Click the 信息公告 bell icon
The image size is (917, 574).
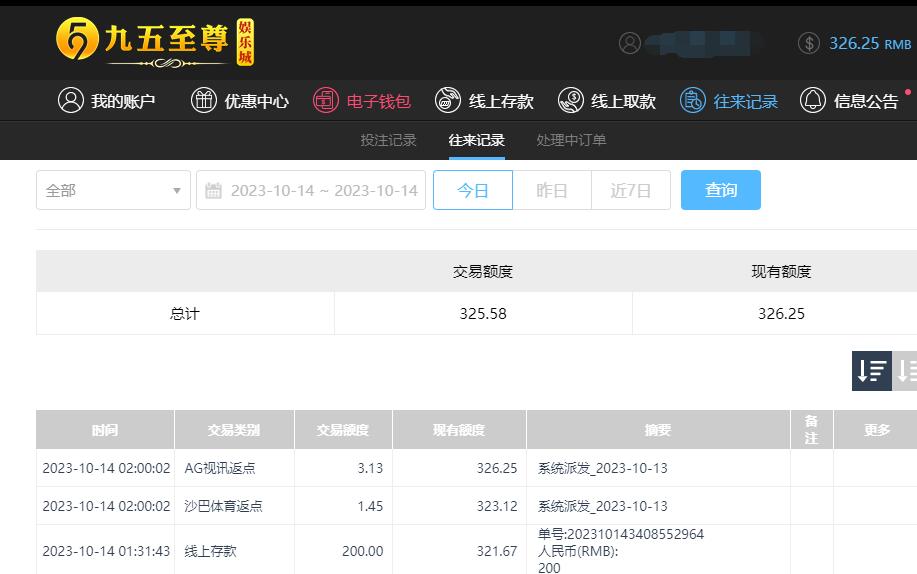point(813,100)
